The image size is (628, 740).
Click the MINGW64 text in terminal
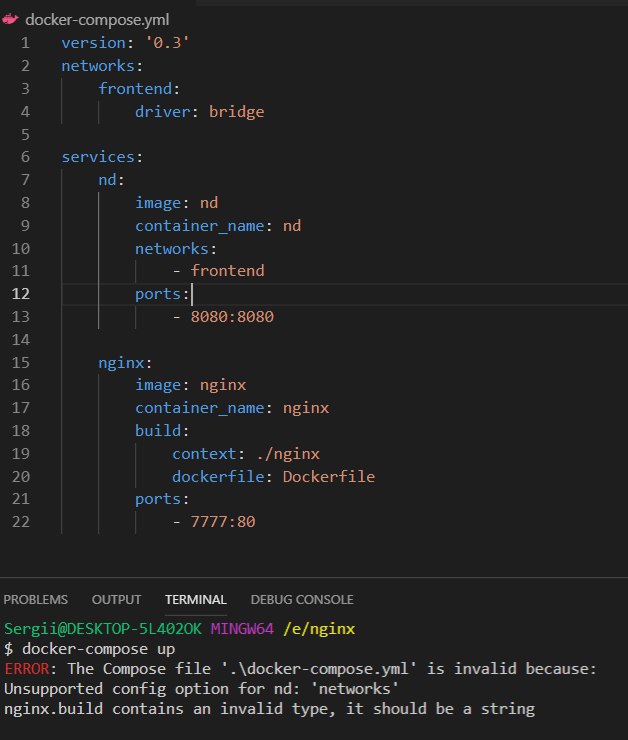[242, 629]
